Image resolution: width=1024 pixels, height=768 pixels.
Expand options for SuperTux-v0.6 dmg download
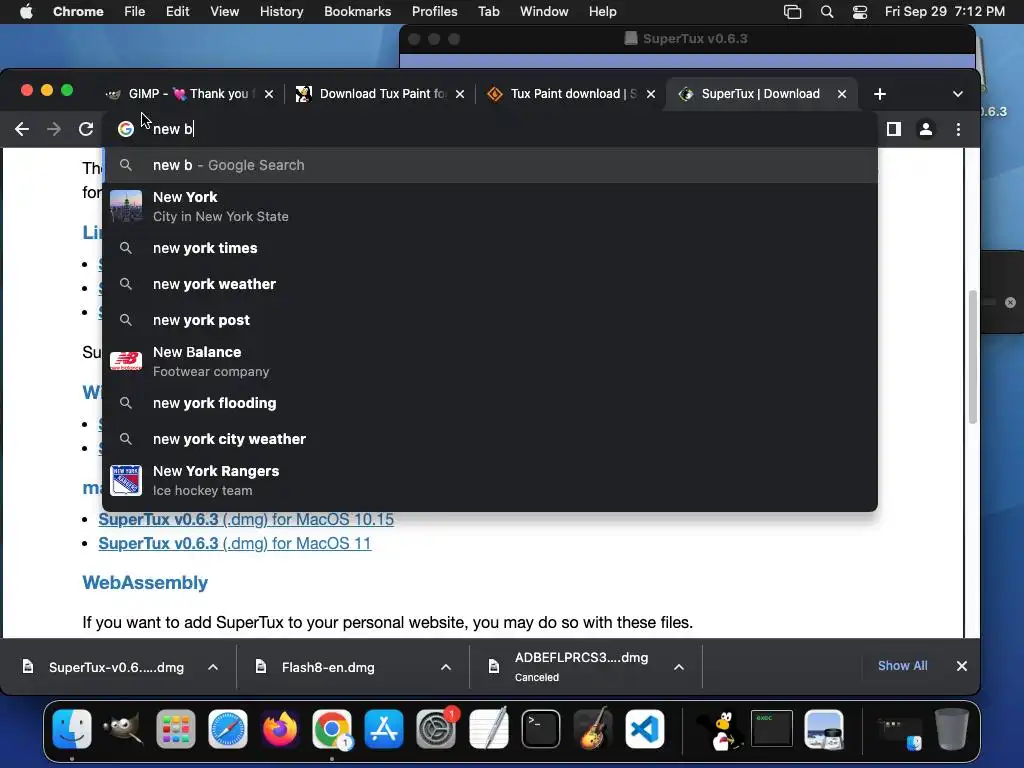pyautogui.click(x=213, y=667)
